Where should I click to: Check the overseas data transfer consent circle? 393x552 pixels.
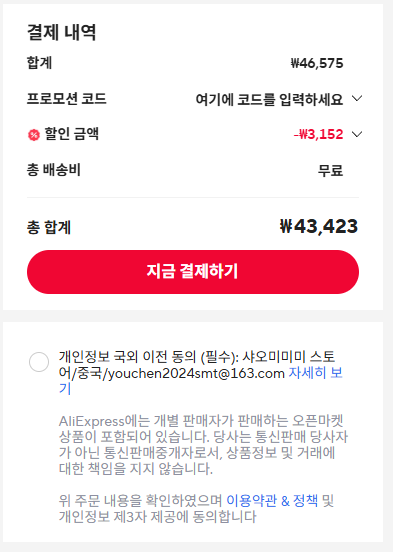(x=39, y=362)
